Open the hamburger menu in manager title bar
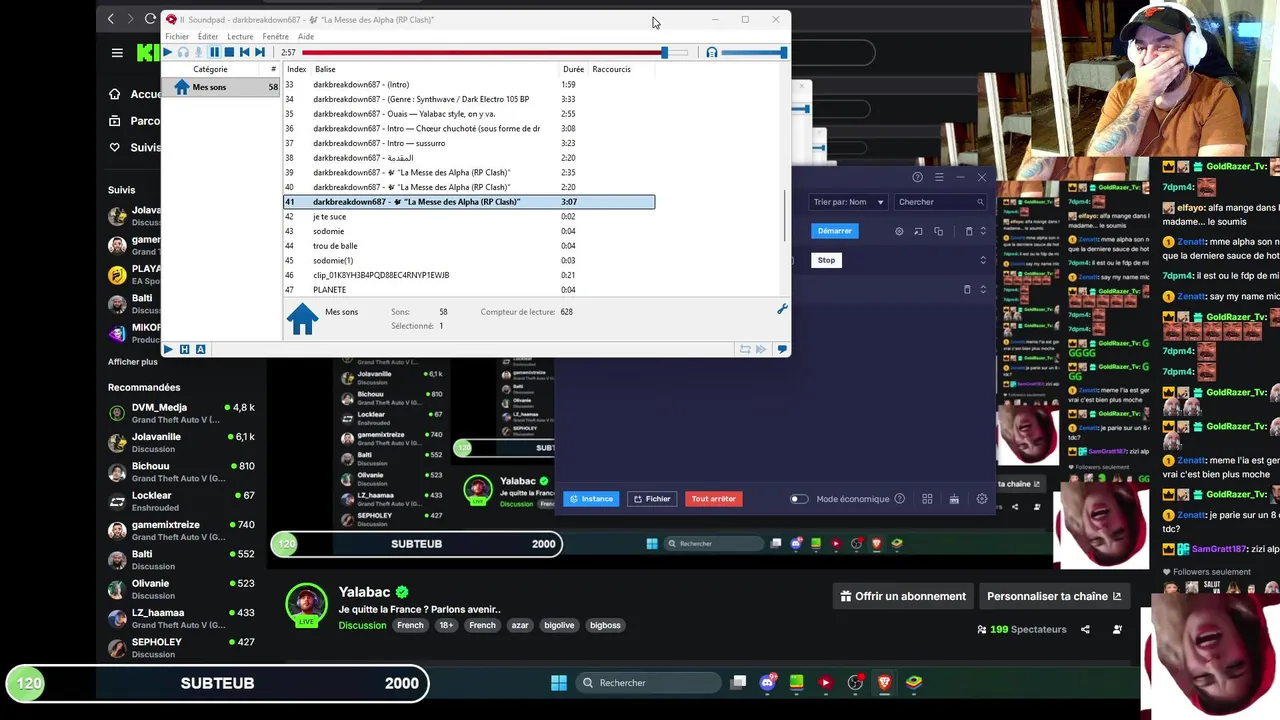Image resolution: width=1280 pixels, height=720 pixels. pyautogui.click(x=939, y=177)
